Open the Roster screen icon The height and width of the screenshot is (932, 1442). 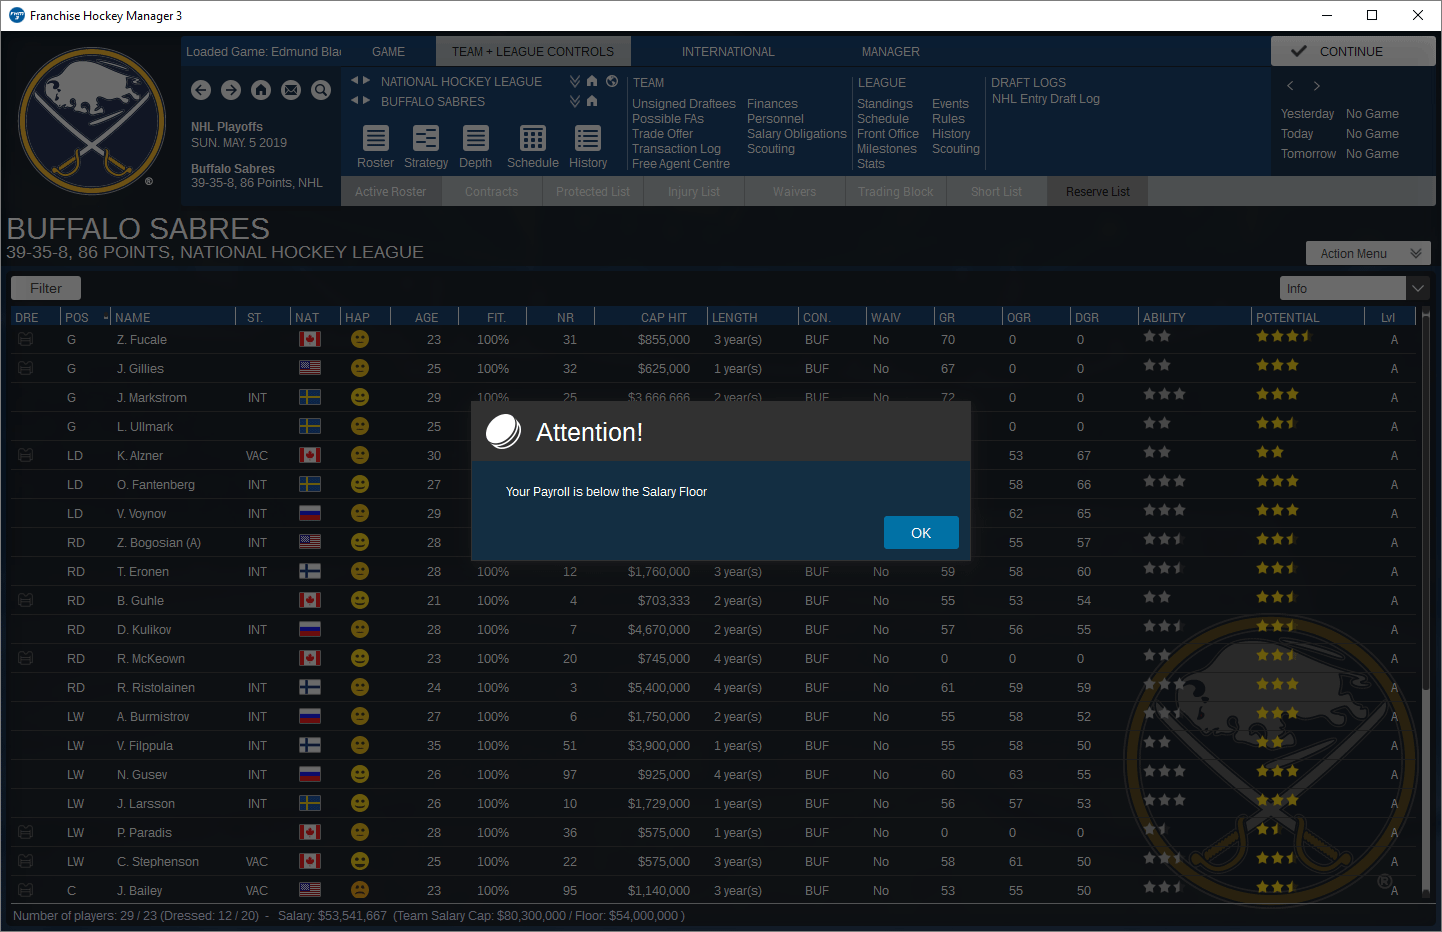click(376, 138)
